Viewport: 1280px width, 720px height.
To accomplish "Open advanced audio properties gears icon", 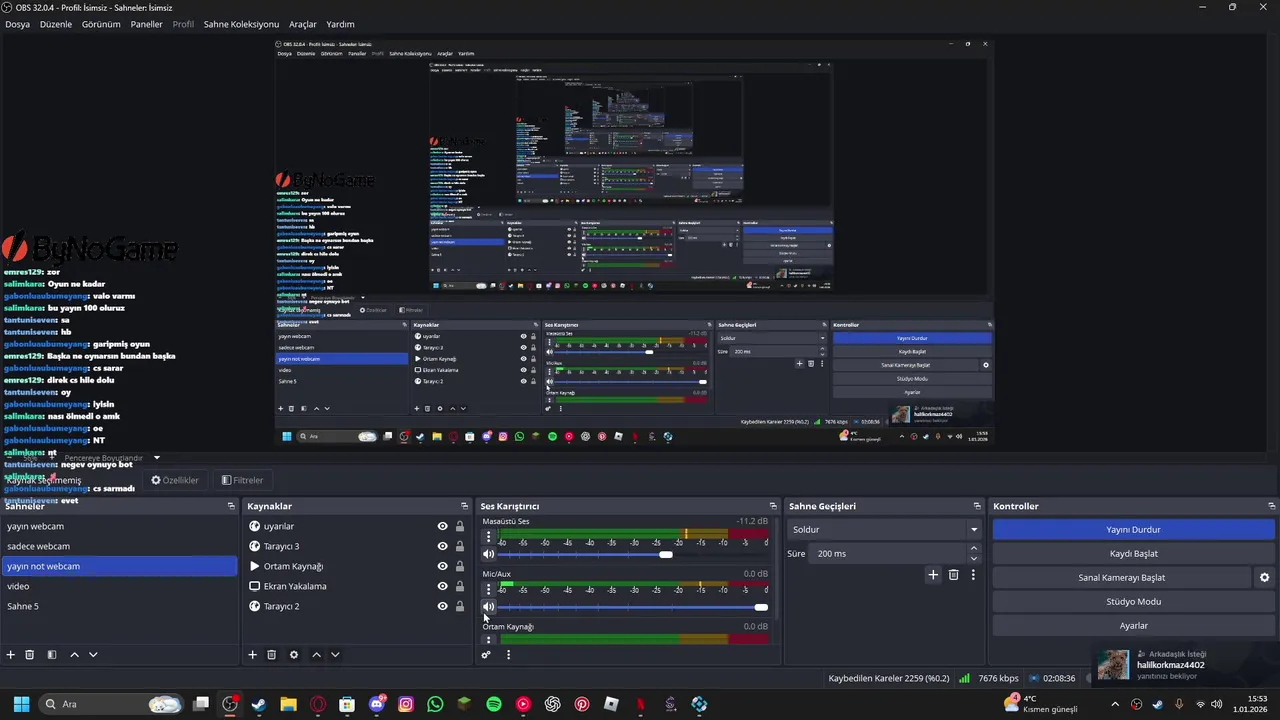I will tap(486, 655).
